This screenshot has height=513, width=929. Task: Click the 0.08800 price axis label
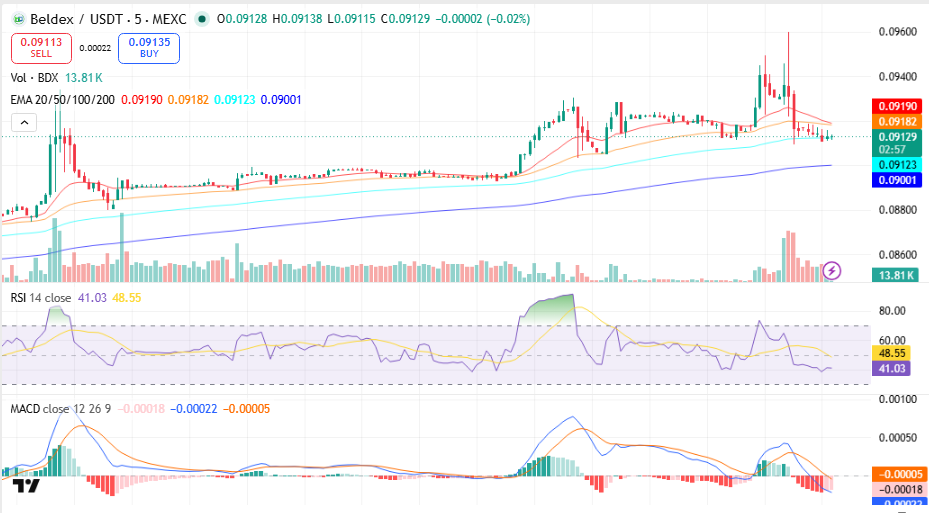898,210
